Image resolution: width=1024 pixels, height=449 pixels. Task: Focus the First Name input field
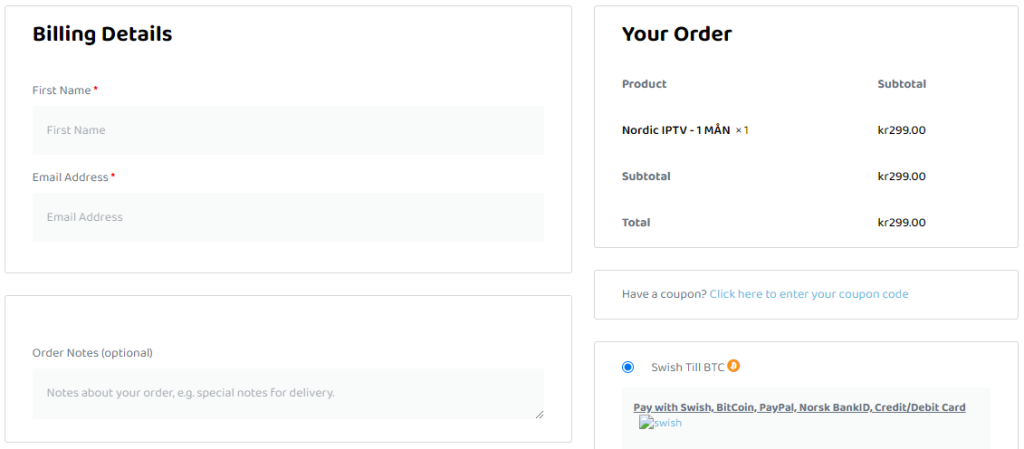[288, 130]
